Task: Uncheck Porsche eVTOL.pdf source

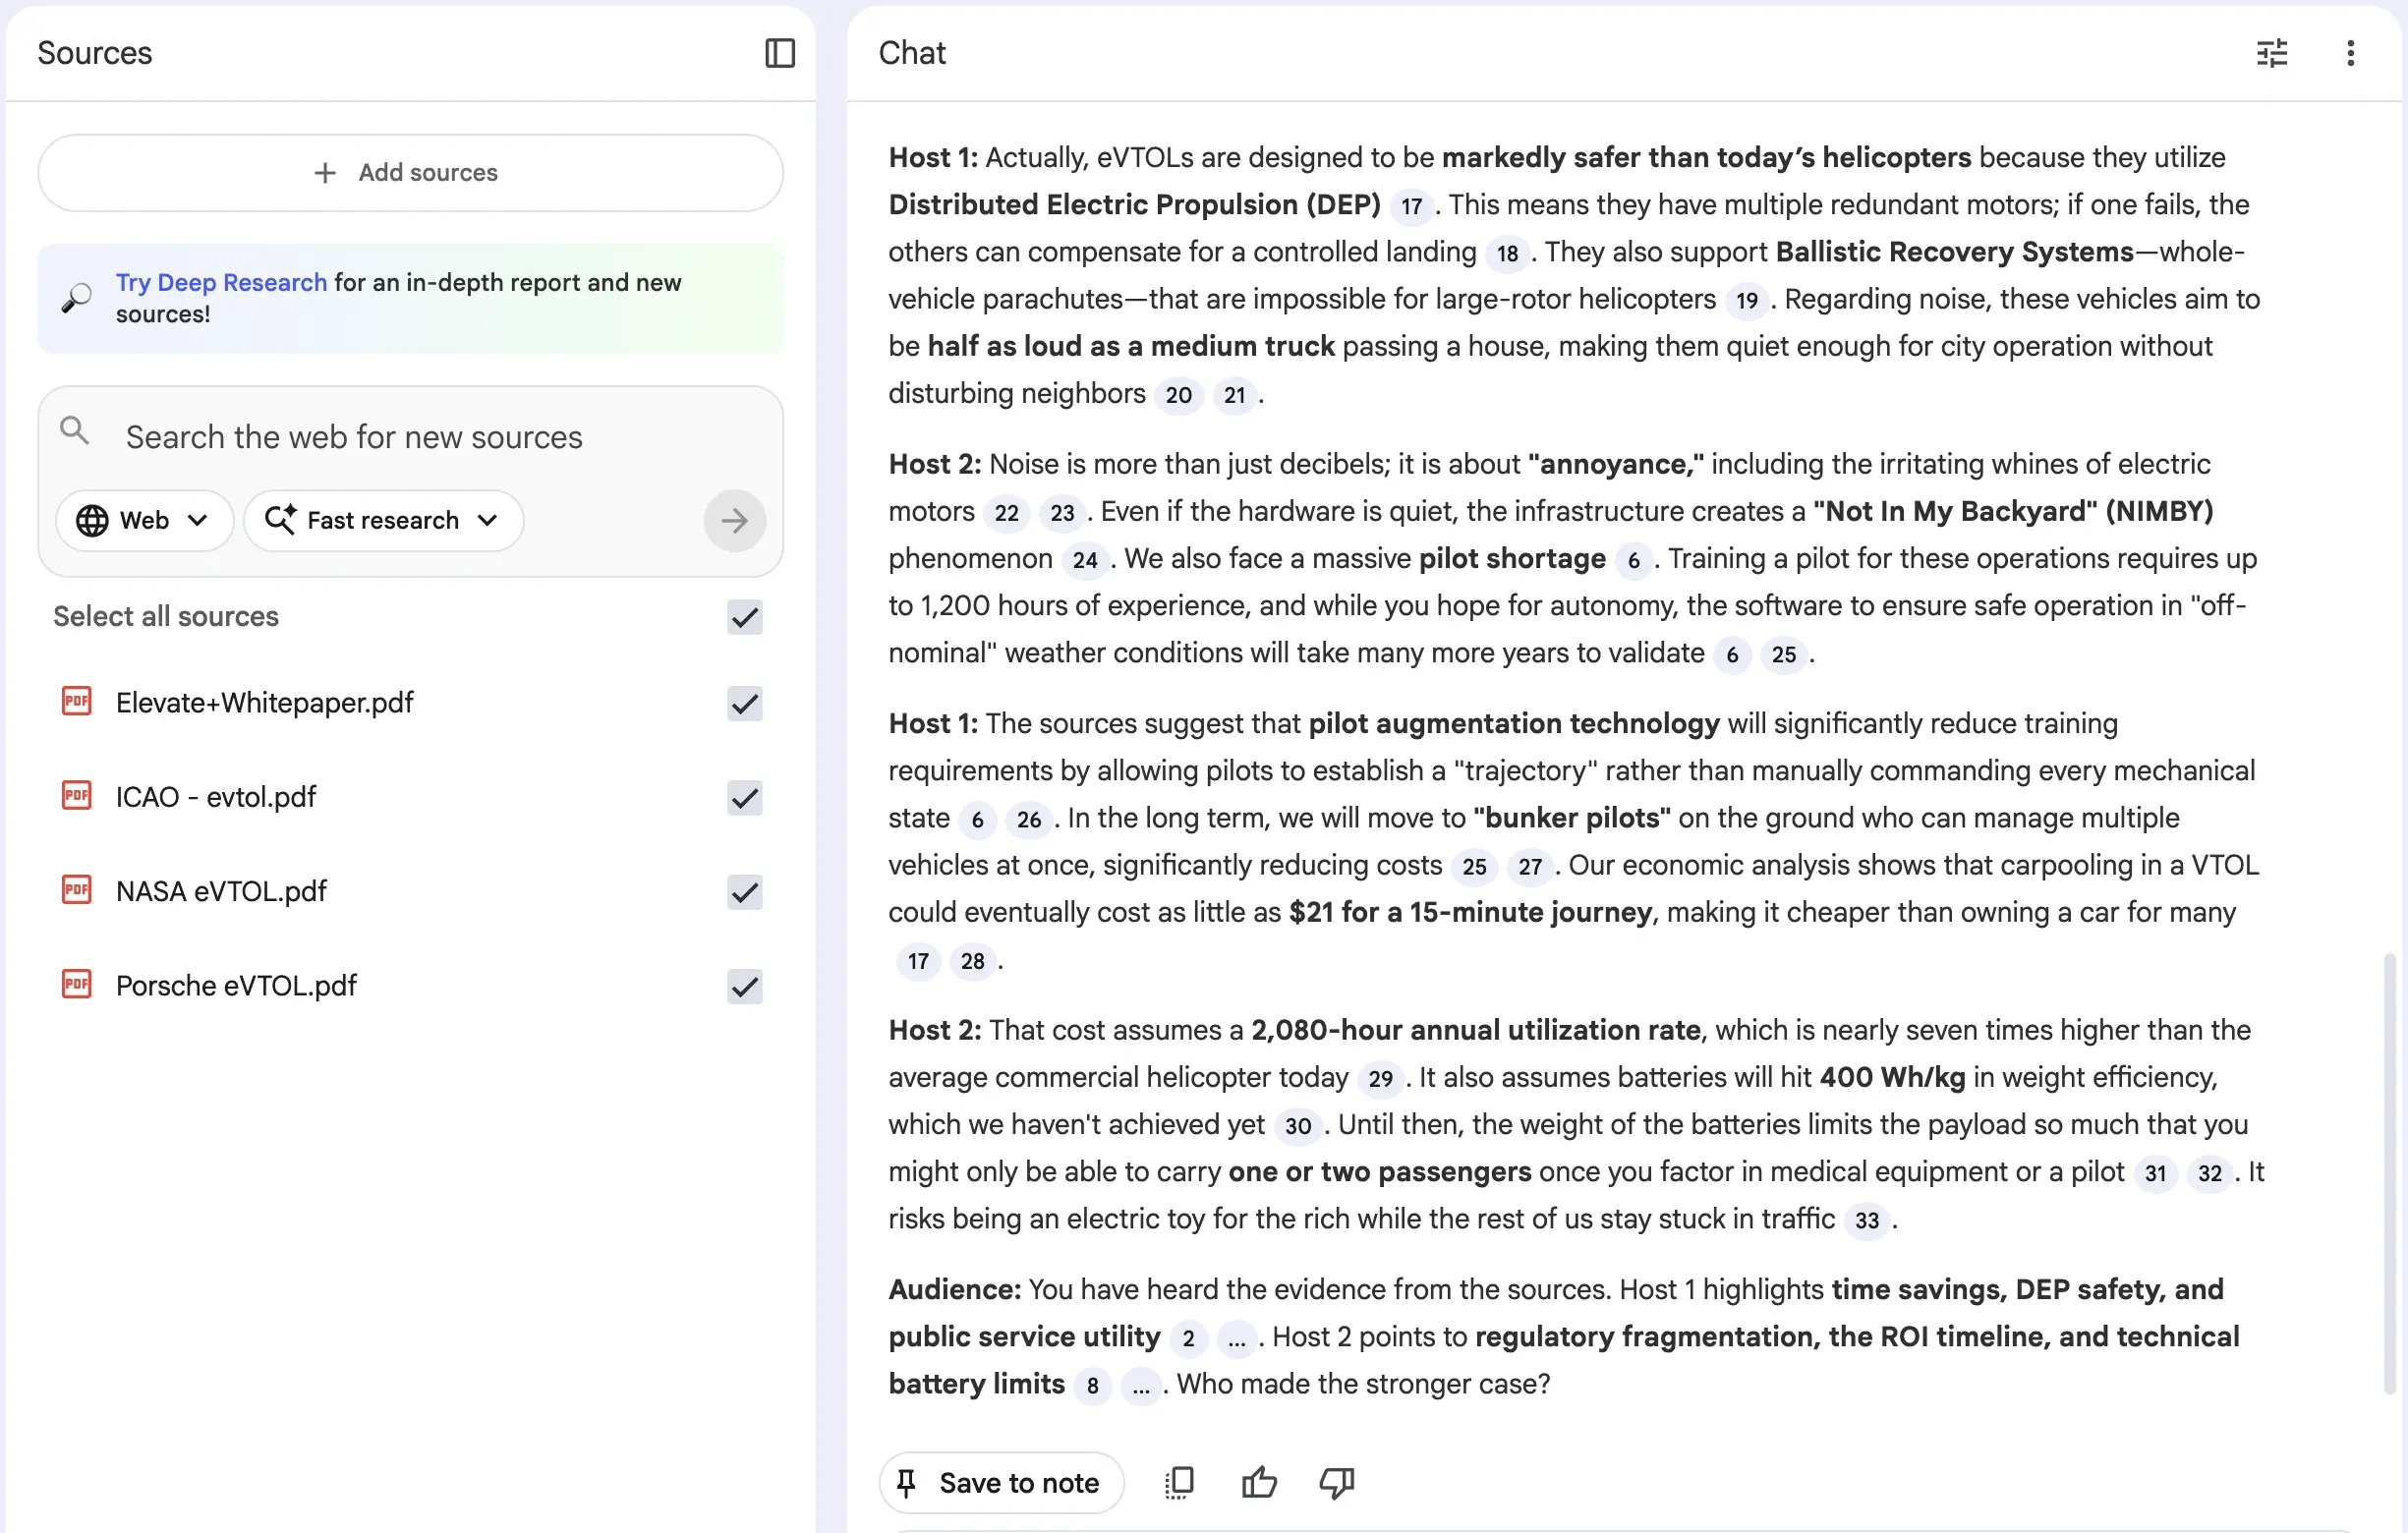Action: click(744, 986)
